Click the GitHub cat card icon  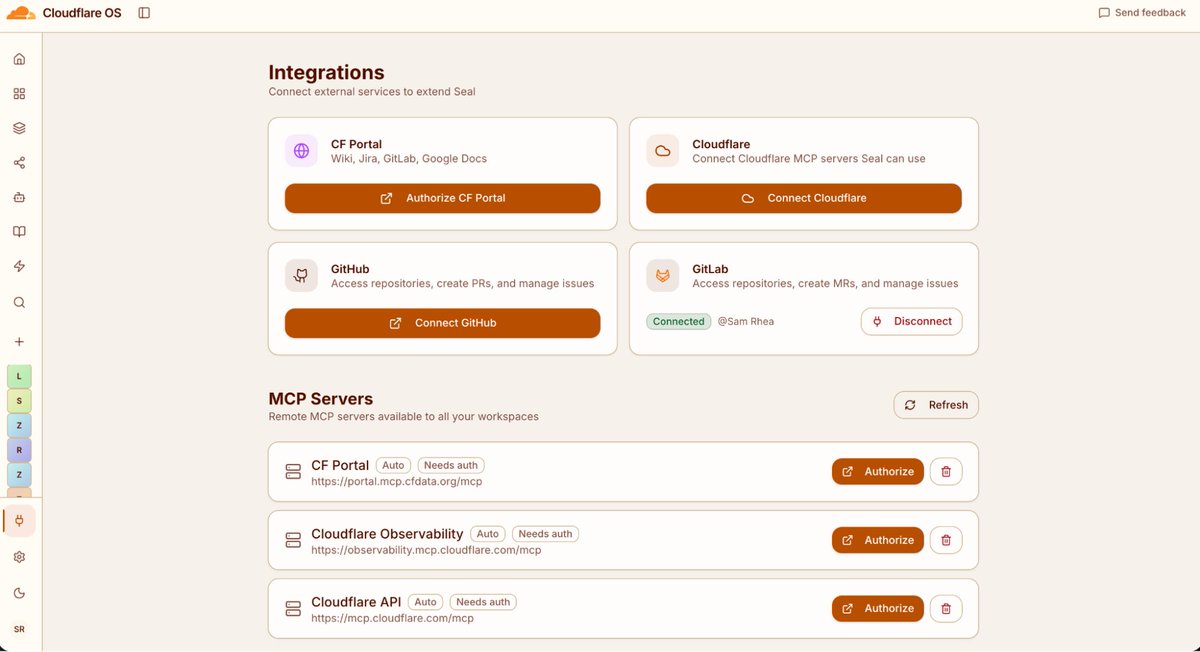click(x=301, y=276)
